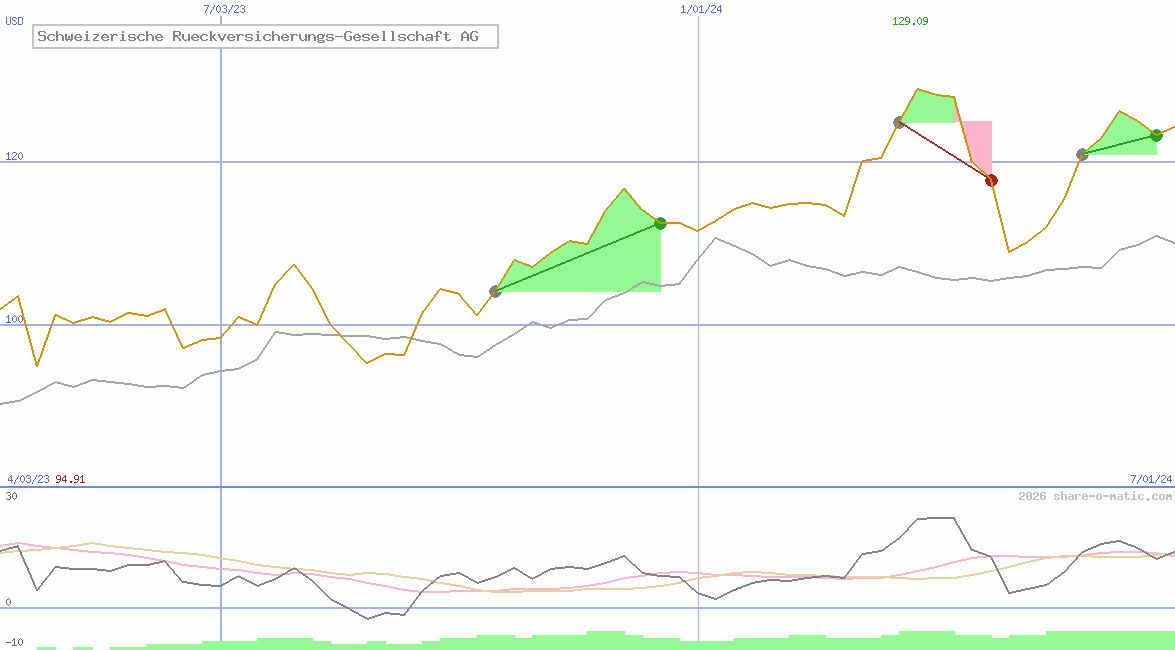This screenshot has height=650, width=1175.
Task: Click the USD currency label
Action: [15, 21]
